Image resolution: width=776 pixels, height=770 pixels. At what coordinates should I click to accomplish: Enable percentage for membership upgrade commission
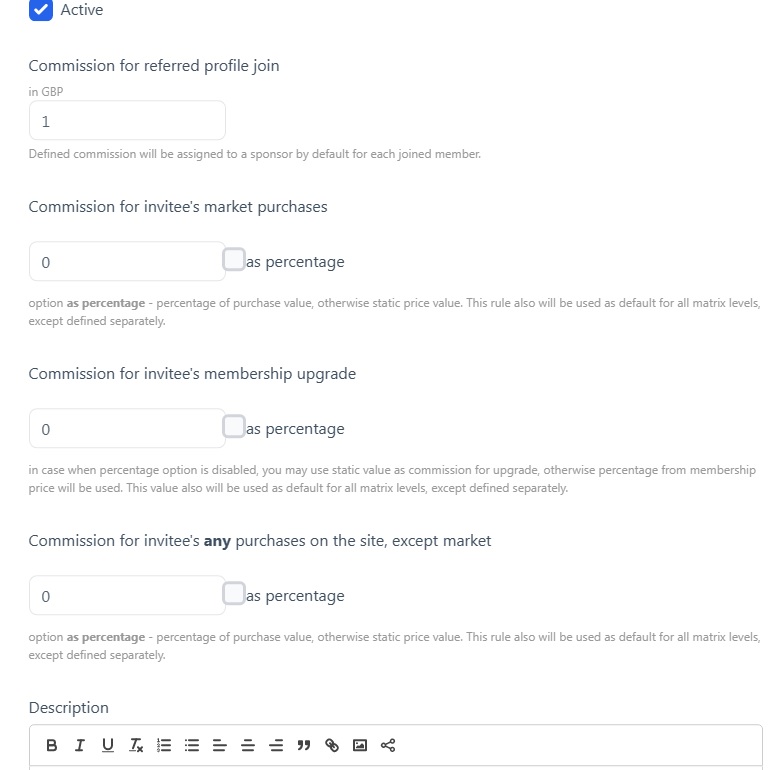point(234,427)
